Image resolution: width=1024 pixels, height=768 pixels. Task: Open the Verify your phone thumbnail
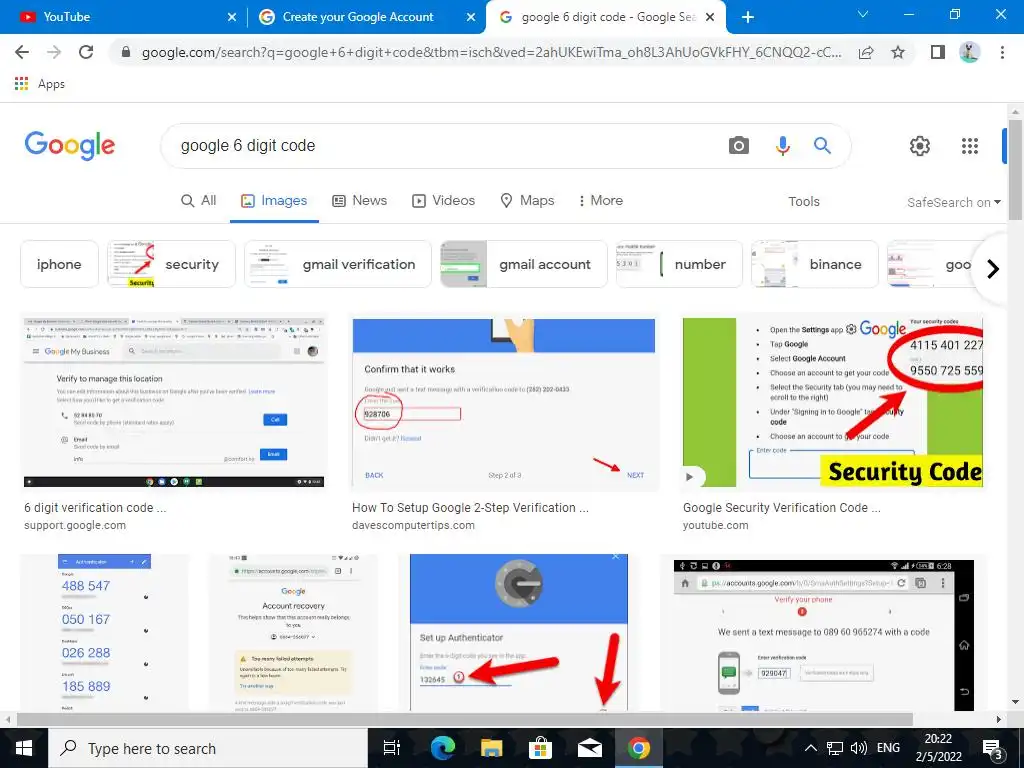click(x=824, y=635)
